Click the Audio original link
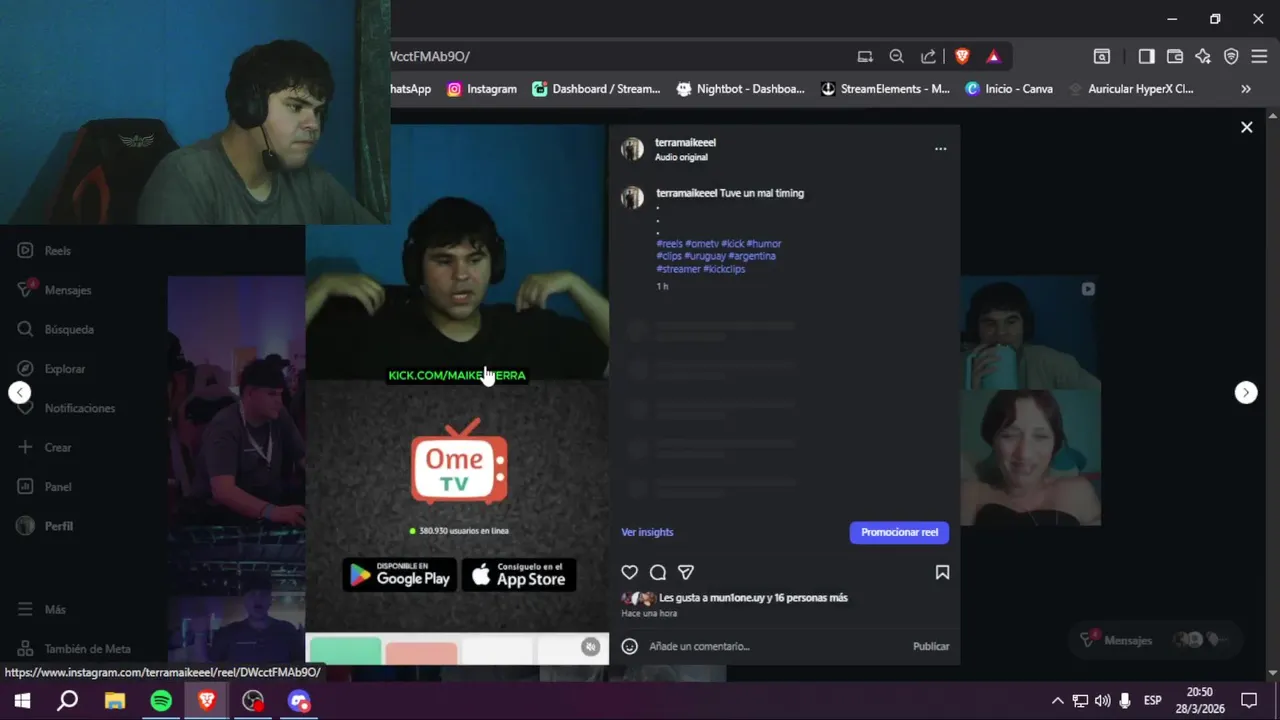 [681, 158]
